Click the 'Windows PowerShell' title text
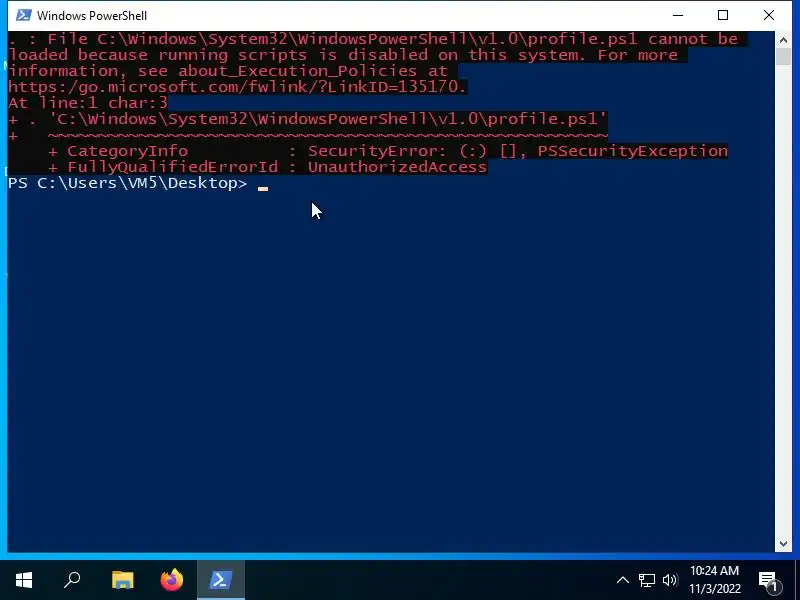This screenshot has width=800, height=600. 92,16
